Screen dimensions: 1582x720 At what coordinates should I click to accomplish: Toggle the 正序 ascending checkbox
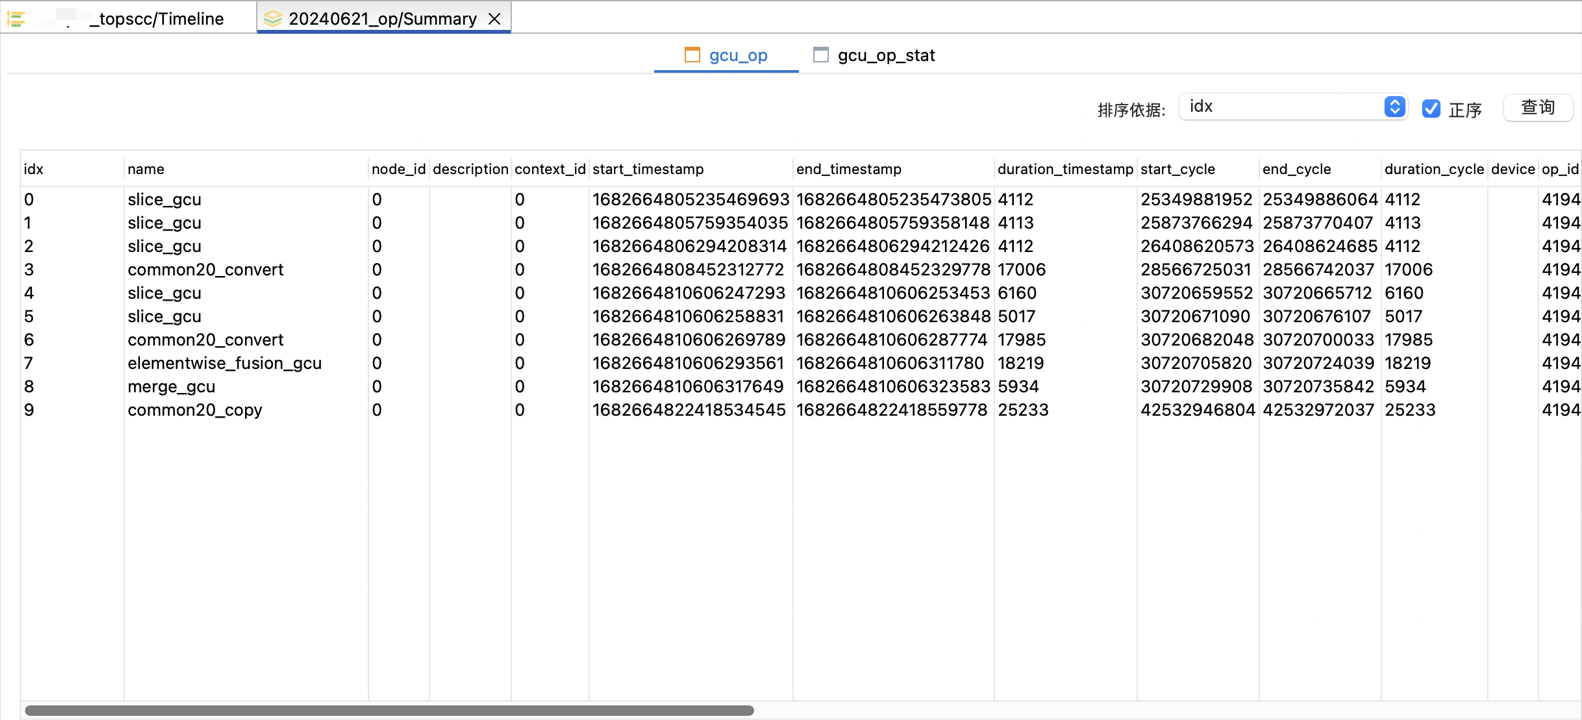click(x=1431, y=108)
